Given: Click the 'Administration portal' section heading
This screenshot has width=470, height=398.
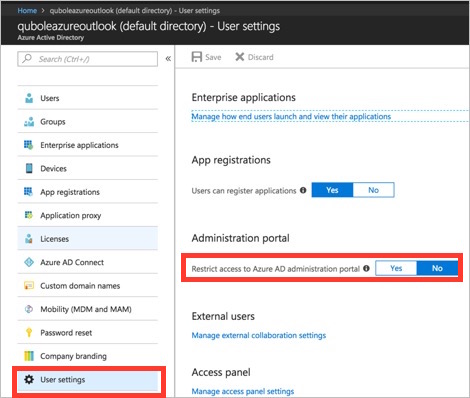Looking at the screenshot, I should pos(240,238).
